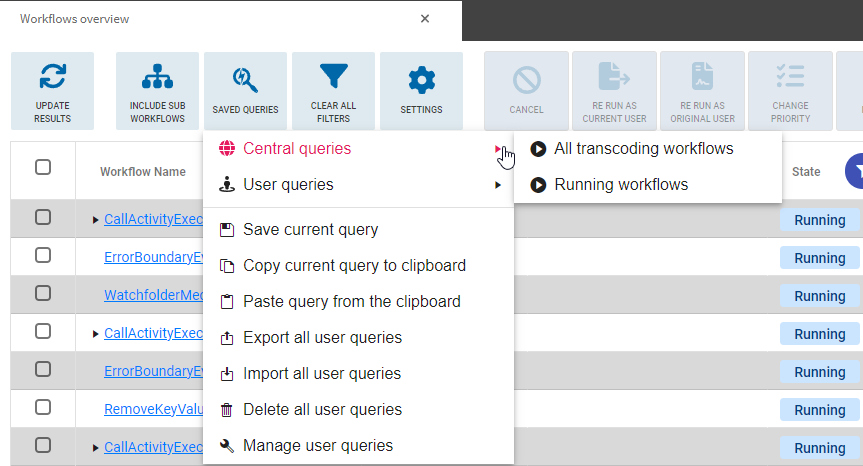The width and height of the screenshot is (863, 466).
Task: Toggle Include Sub Workflows hierarchy icon
Action: [157, 79]
